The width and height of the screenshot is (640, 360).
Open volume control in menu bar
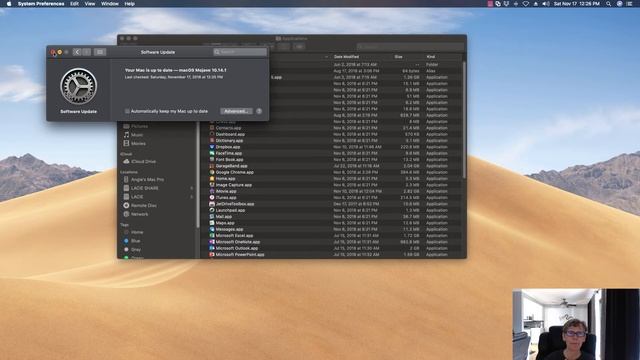click(x=546, y=4)
